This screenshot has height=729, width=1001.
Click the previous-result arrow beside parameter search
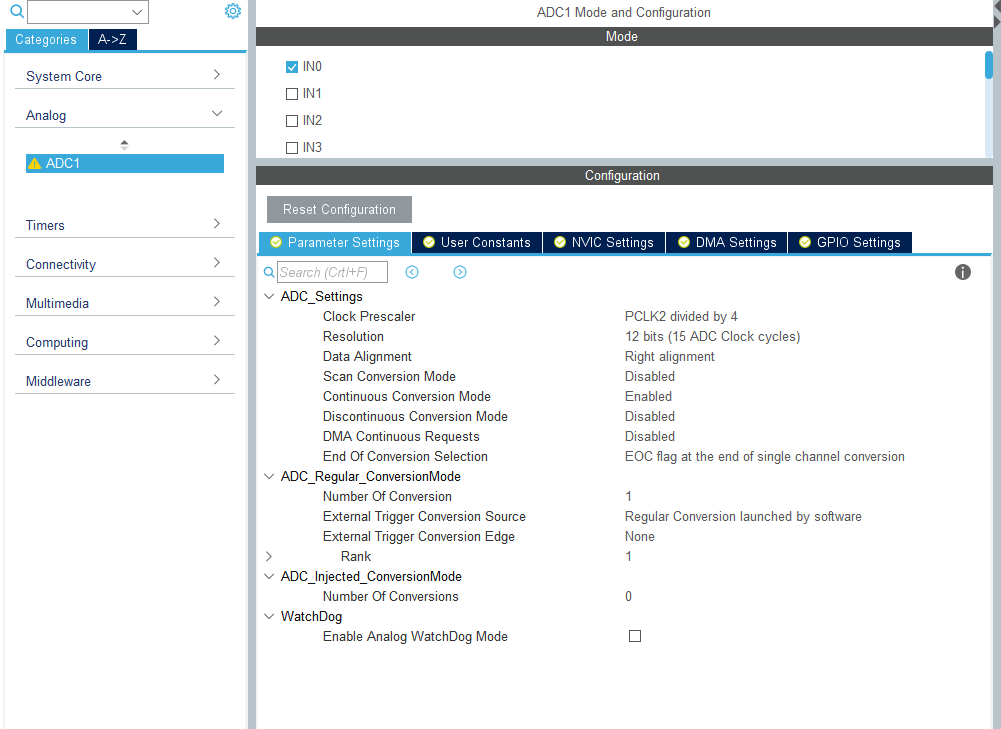(411, 271)
